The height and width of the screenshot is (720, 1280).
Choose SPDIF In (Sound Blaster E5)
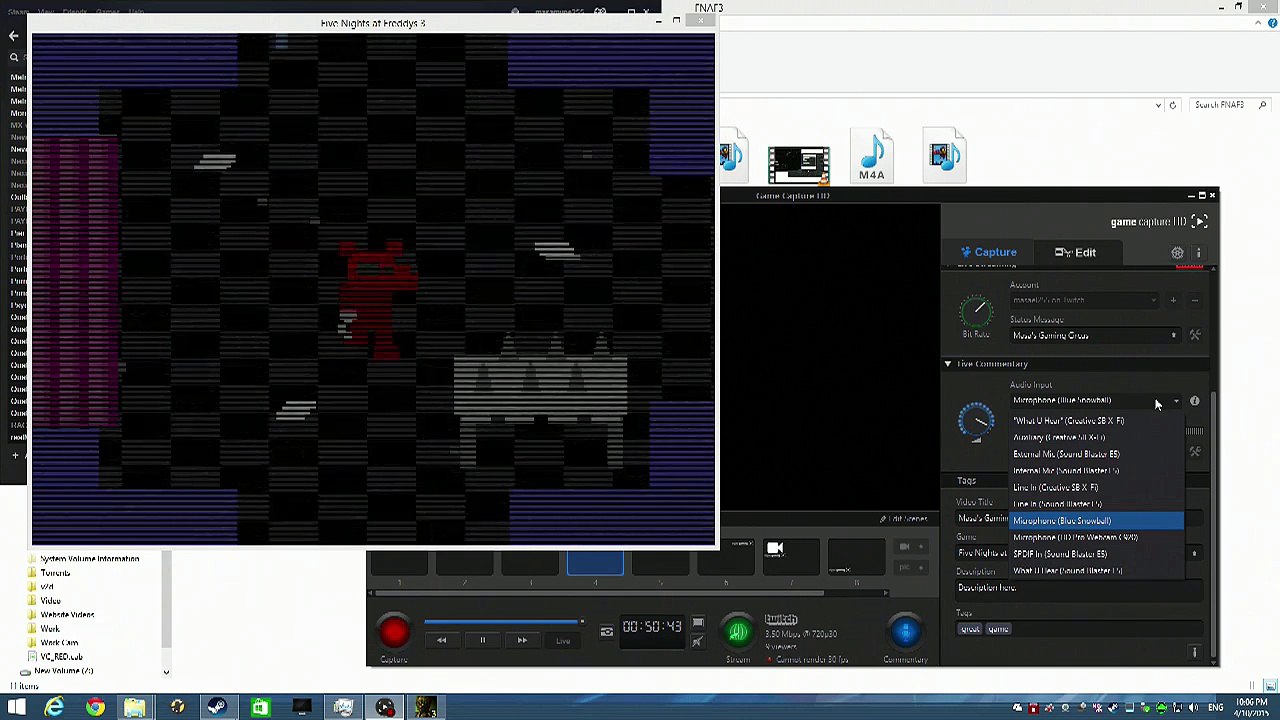pyautogui.click(x=1097, y=554)
